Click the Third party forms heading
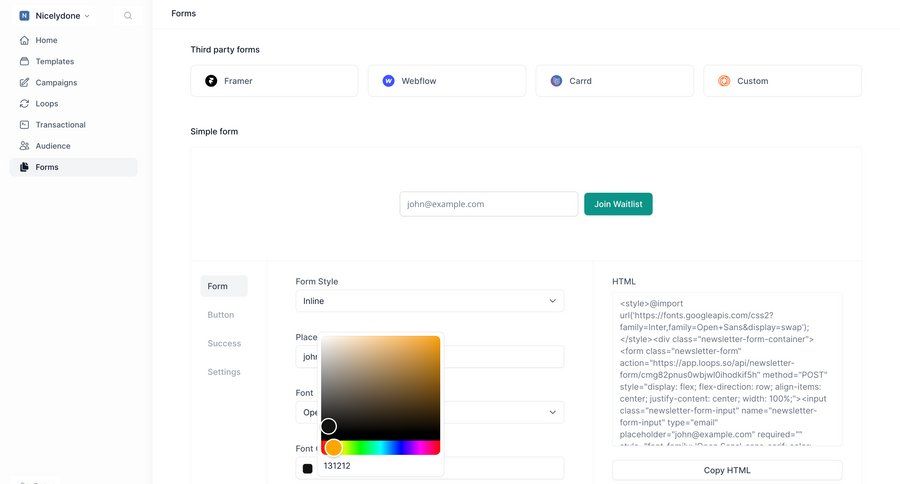The width and height of the screenshot is (900, 484). [x=225, y=49]
